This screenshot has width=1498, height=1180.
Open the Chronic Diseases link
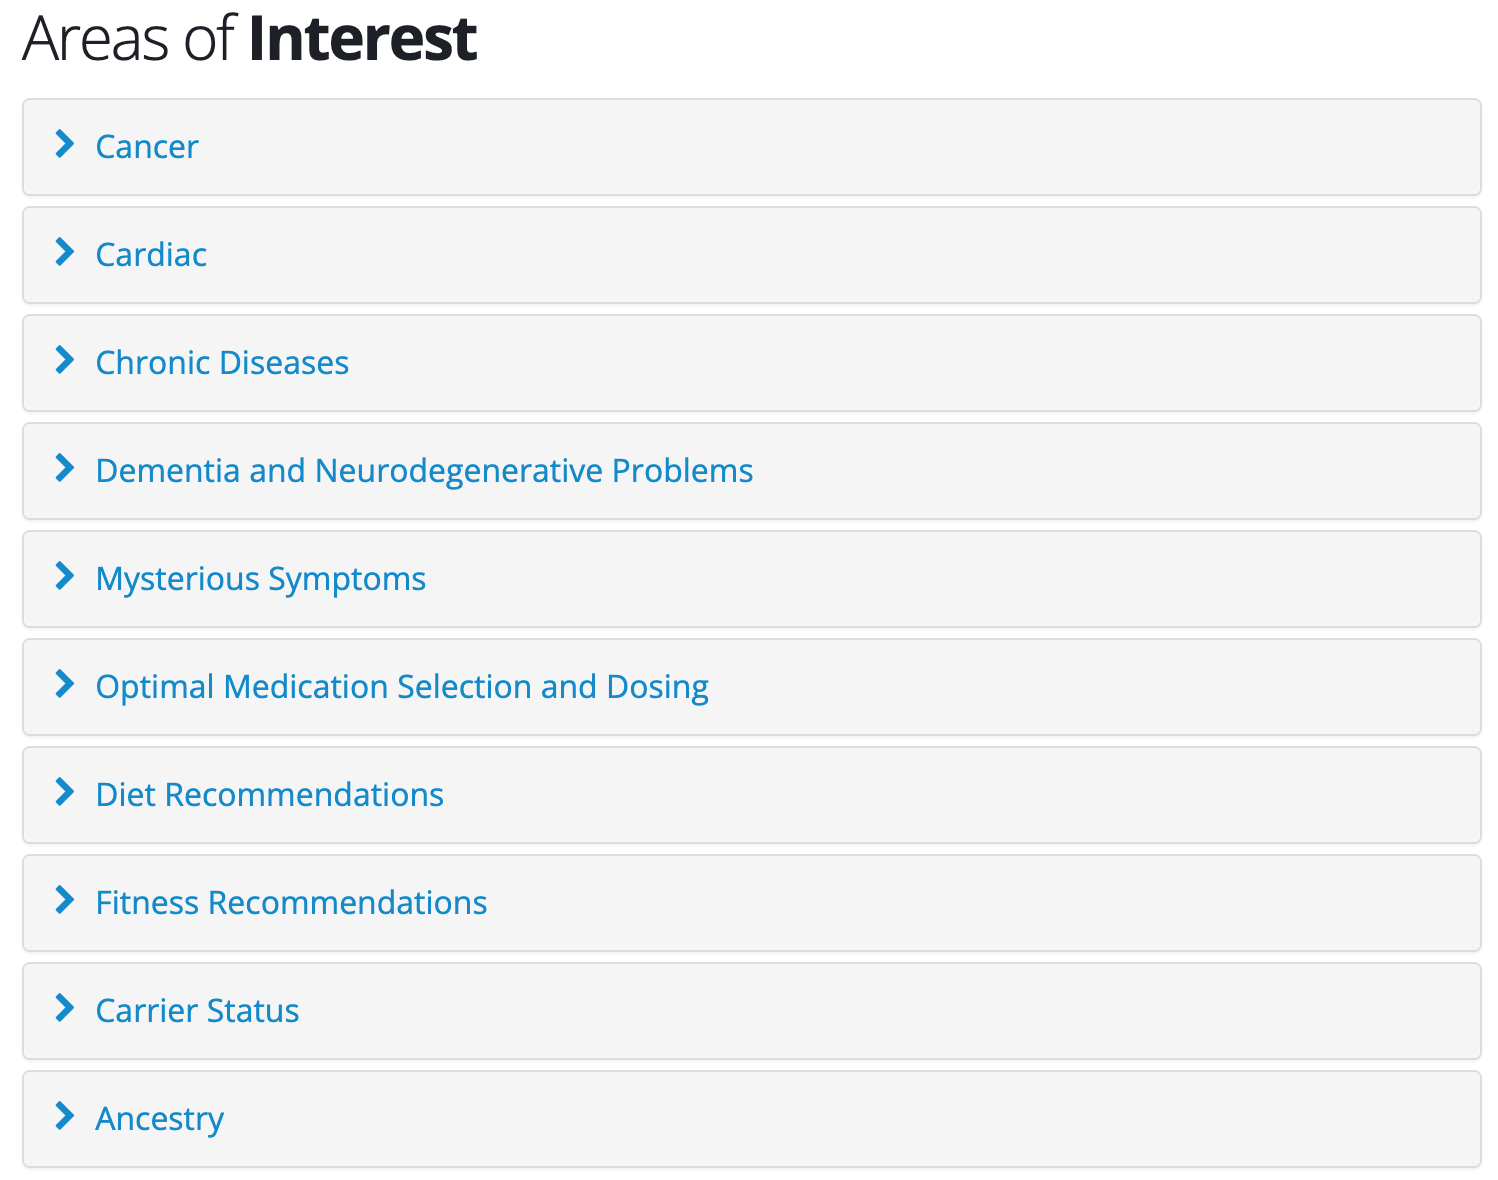pos(222,362)
